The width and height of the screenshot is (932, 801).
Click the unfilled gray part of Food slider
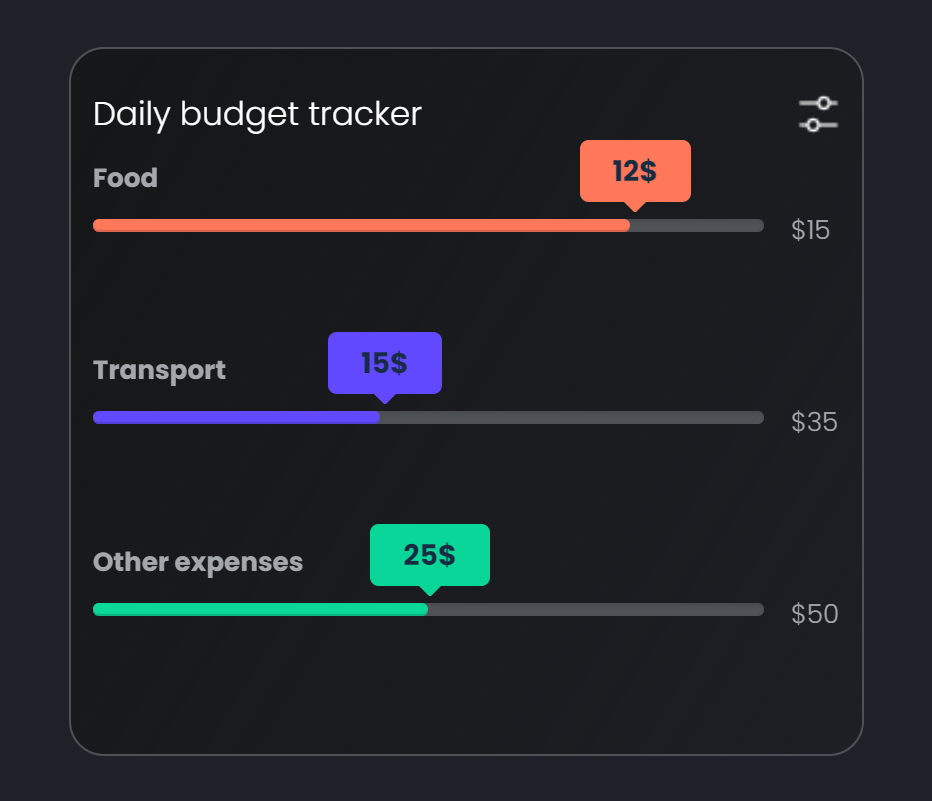pyautogui.click(x=697, y=225)
